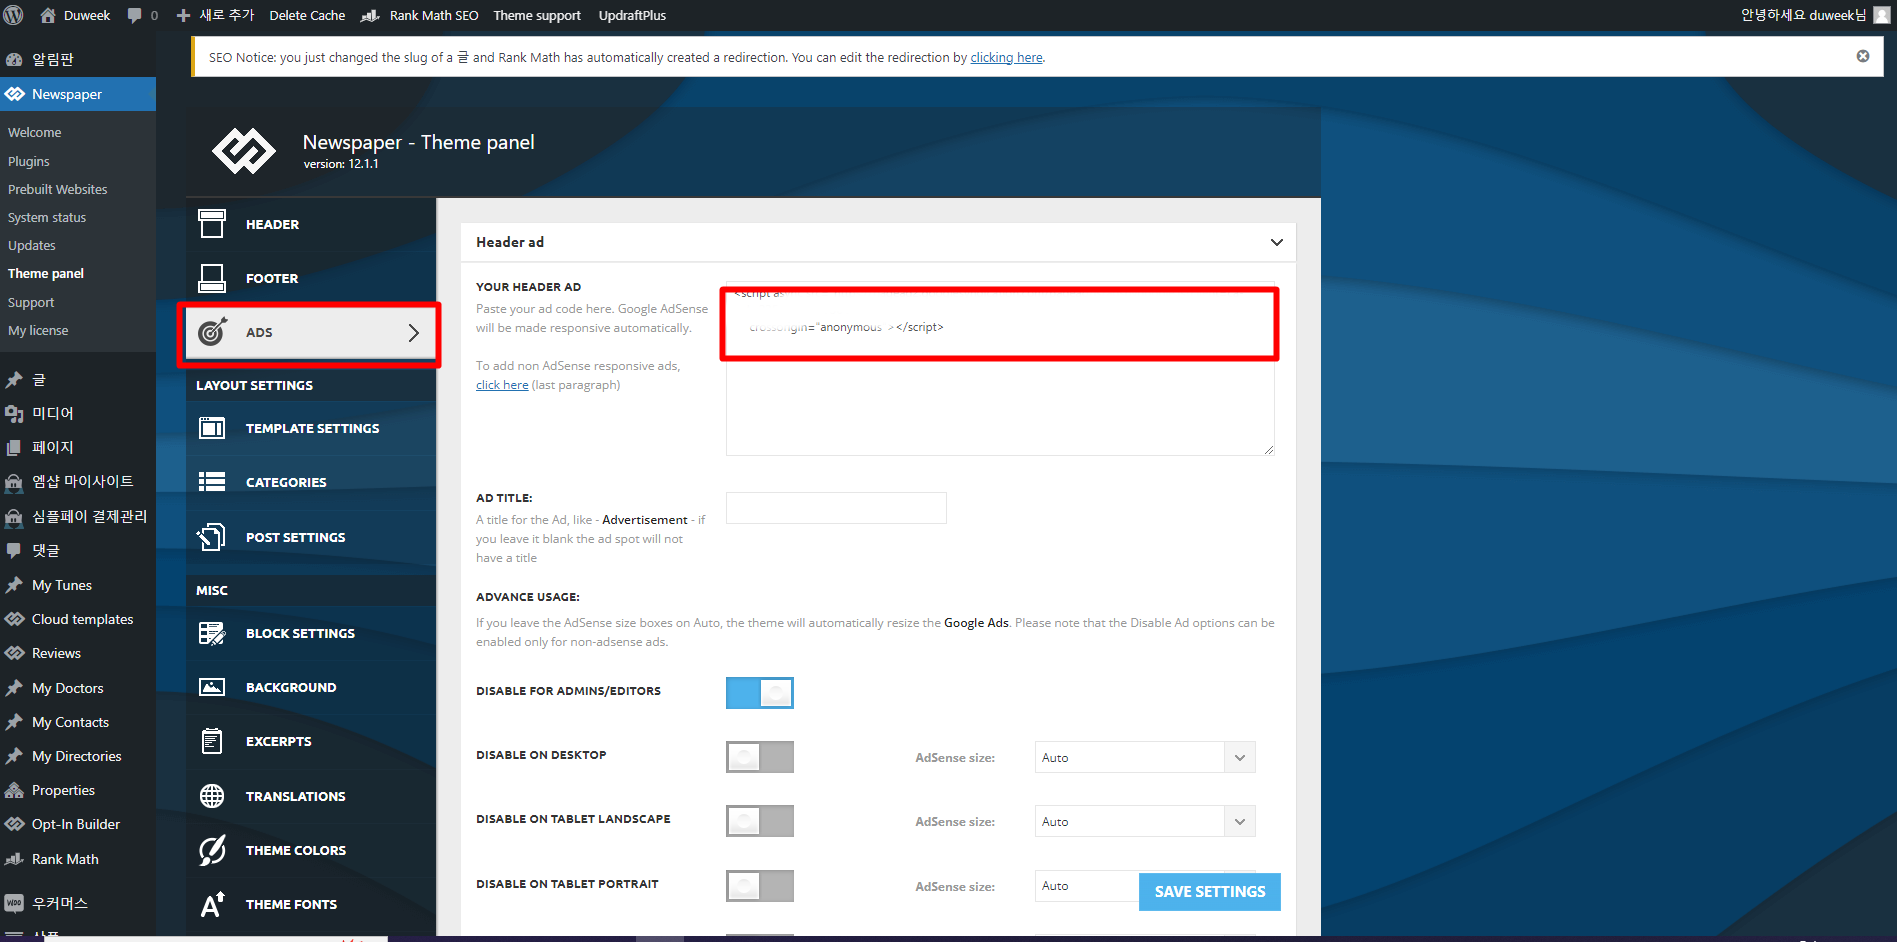Open the Footer theme panel tab
The height and width of the screenshot is (942, 1897).
pos(311,278)
